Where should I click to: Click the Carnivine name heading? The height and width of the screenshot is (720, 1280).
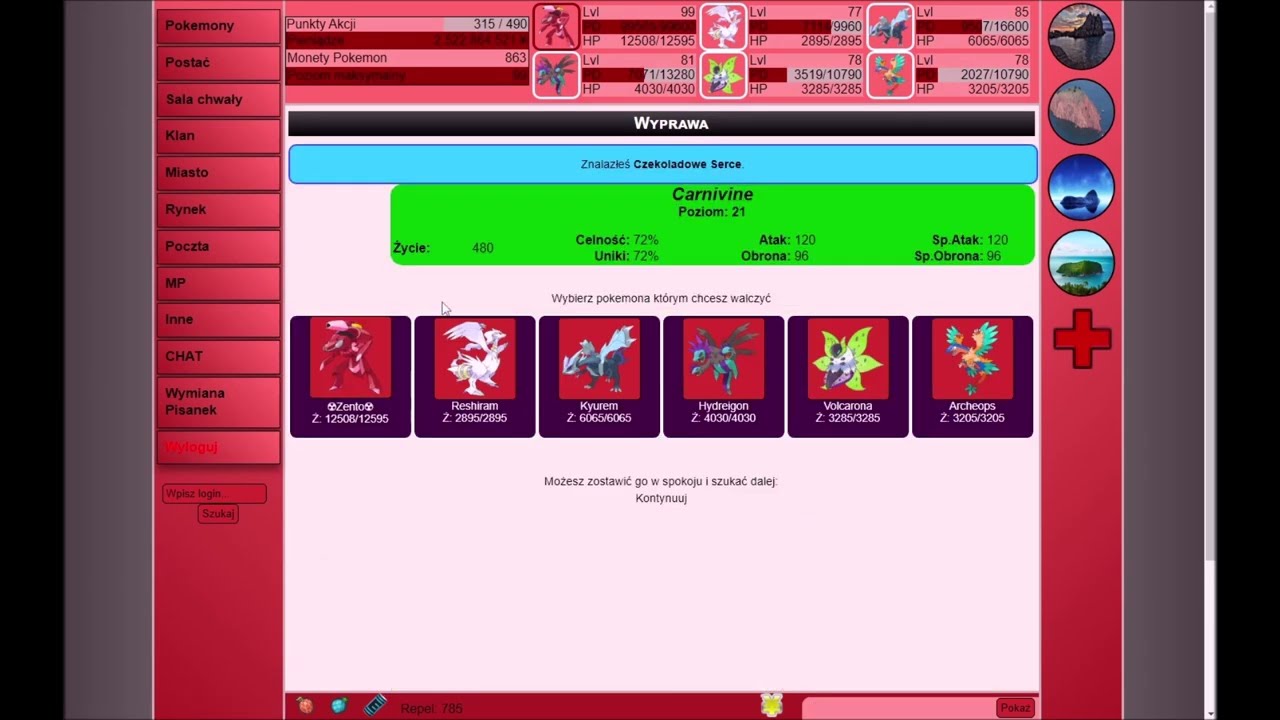[x=712, y=195]
